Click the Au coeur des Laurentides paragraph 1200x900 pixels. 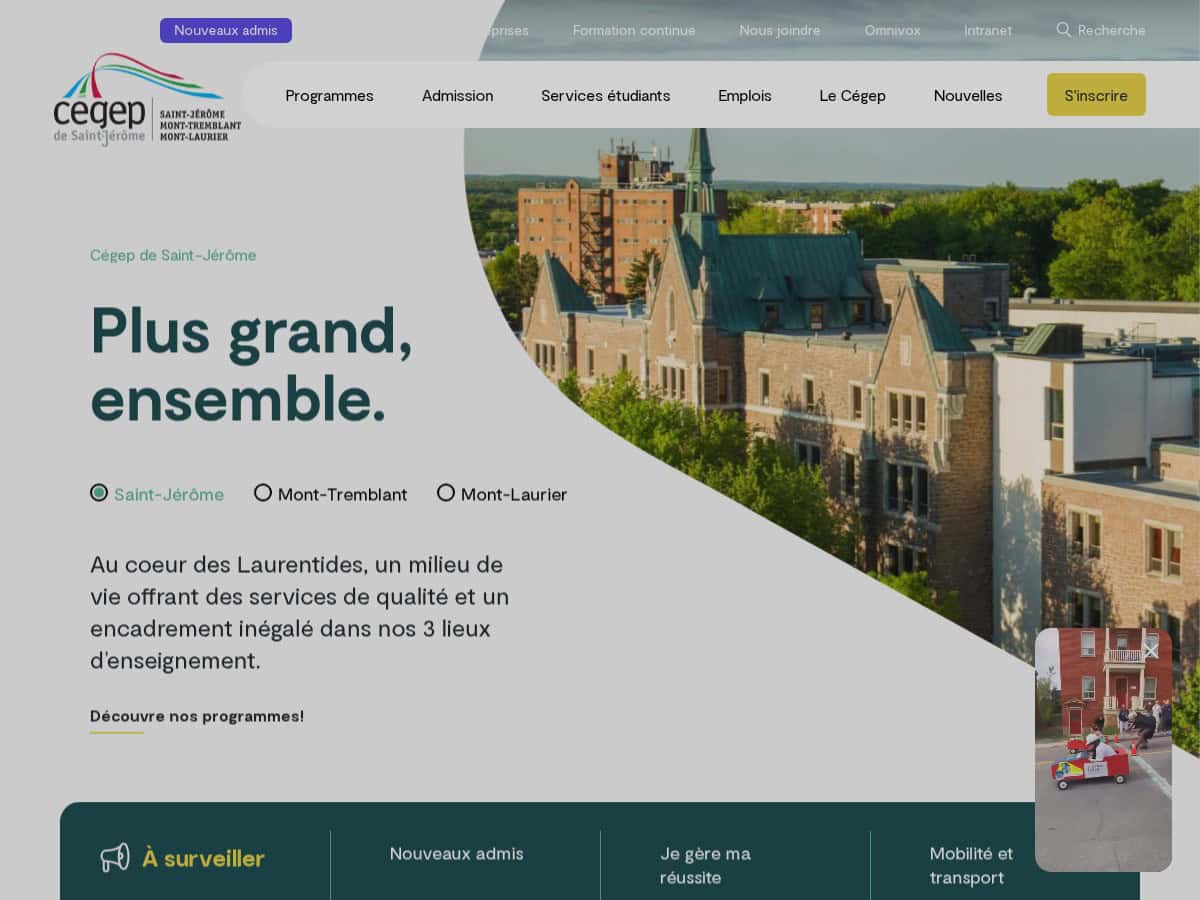click(300, 613)
